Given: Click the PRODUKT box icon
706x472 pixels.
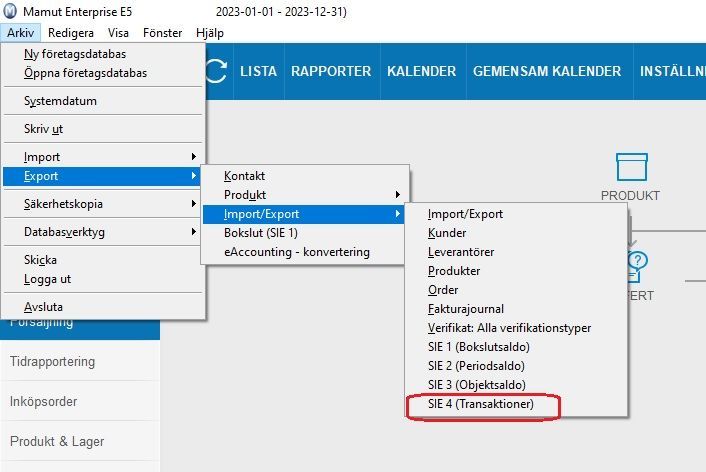Looking at the screenshot, I should [632, 167].
